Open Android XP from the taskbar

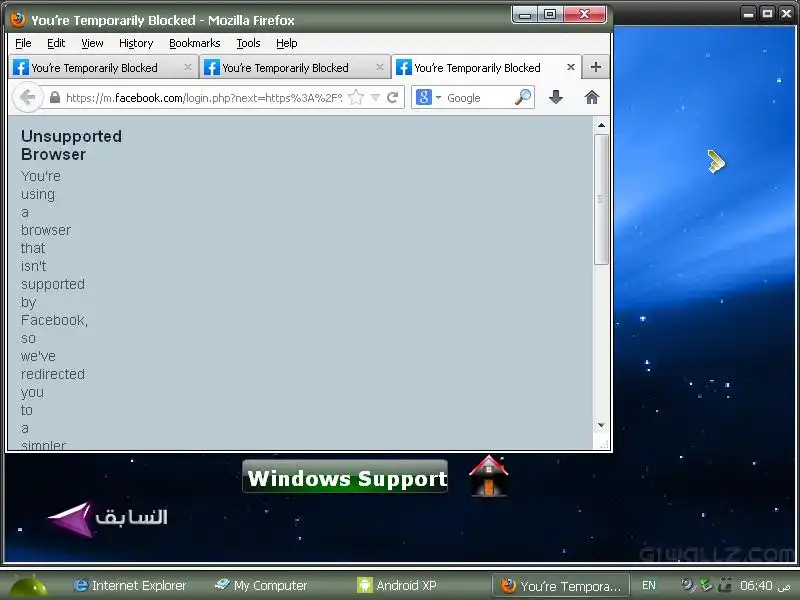(397, 586)
